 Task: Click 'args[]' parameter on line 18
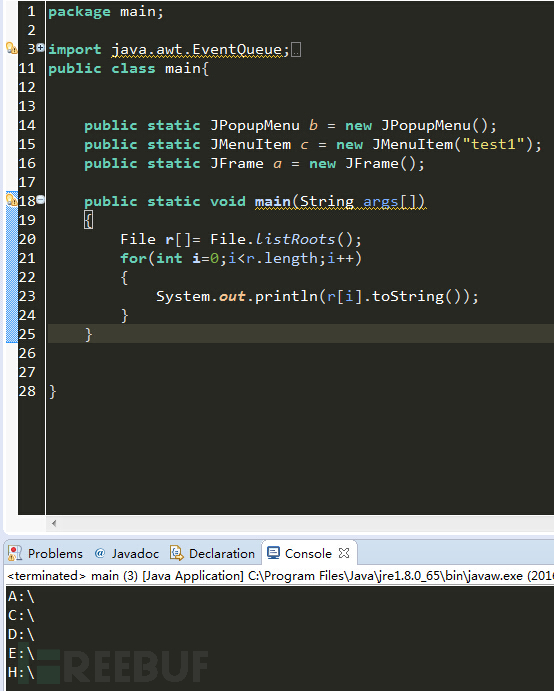point(390,202)
